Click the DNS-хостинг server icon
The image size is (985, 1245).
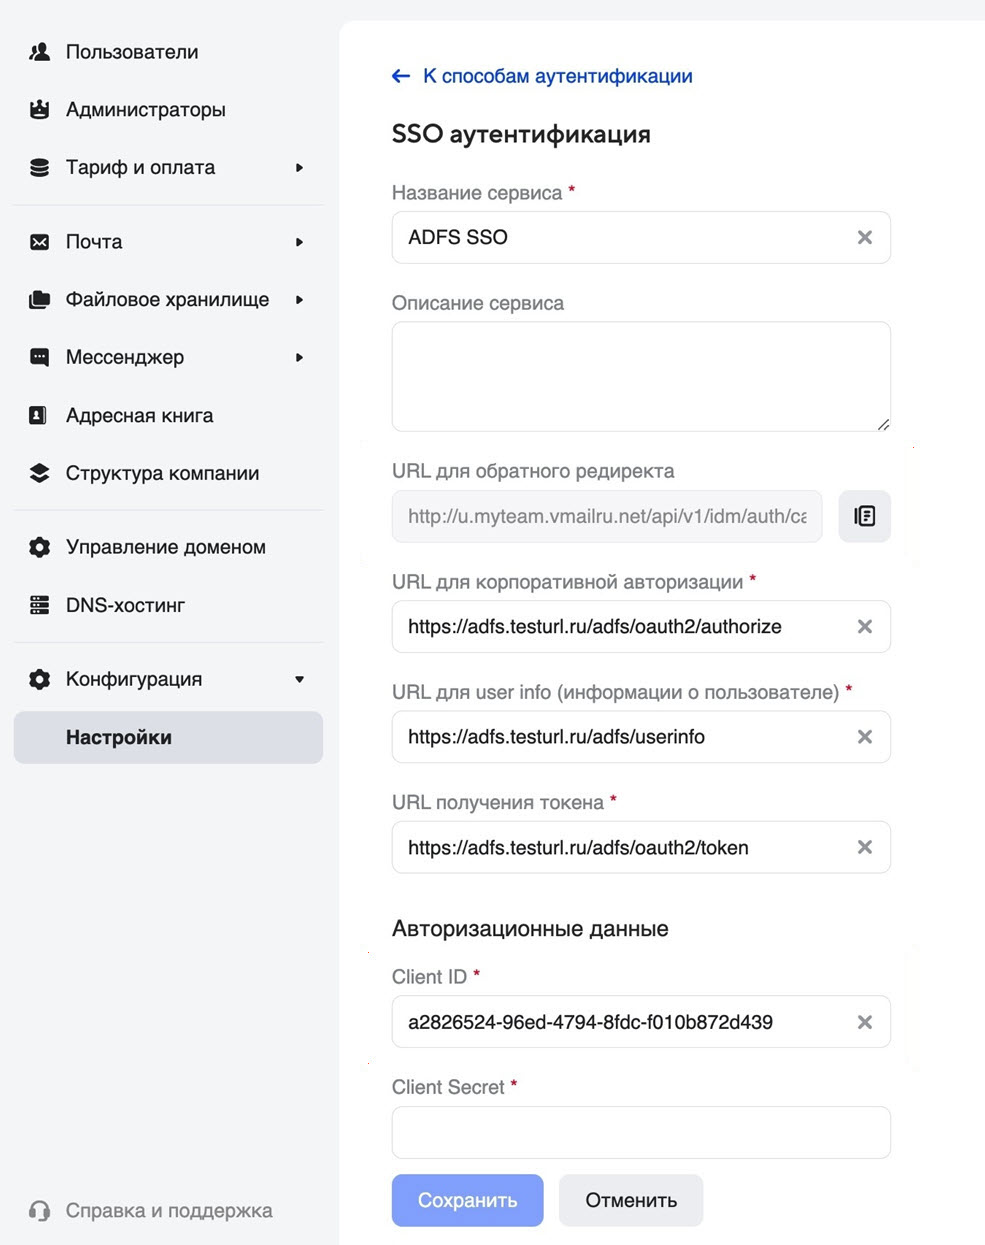coord(40,605)
